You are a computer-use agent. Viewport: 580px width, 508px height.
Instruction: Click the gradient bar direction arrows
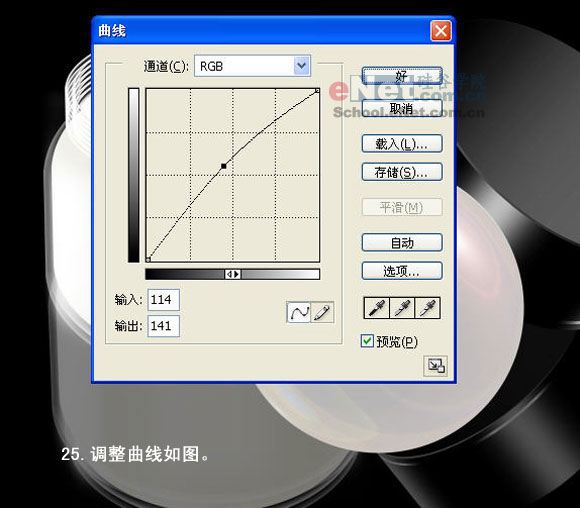(233, 274)
